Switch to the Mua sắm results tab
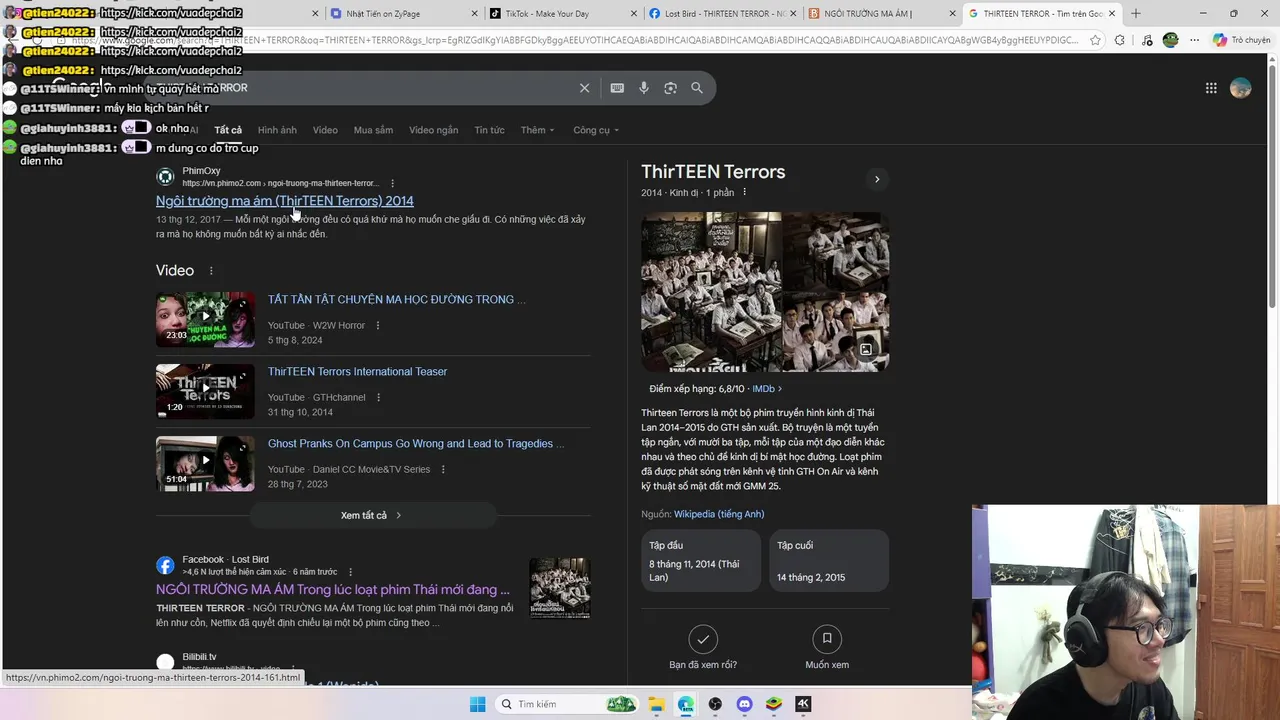Viewport: 1280px width, 720px height. (373, 130)
